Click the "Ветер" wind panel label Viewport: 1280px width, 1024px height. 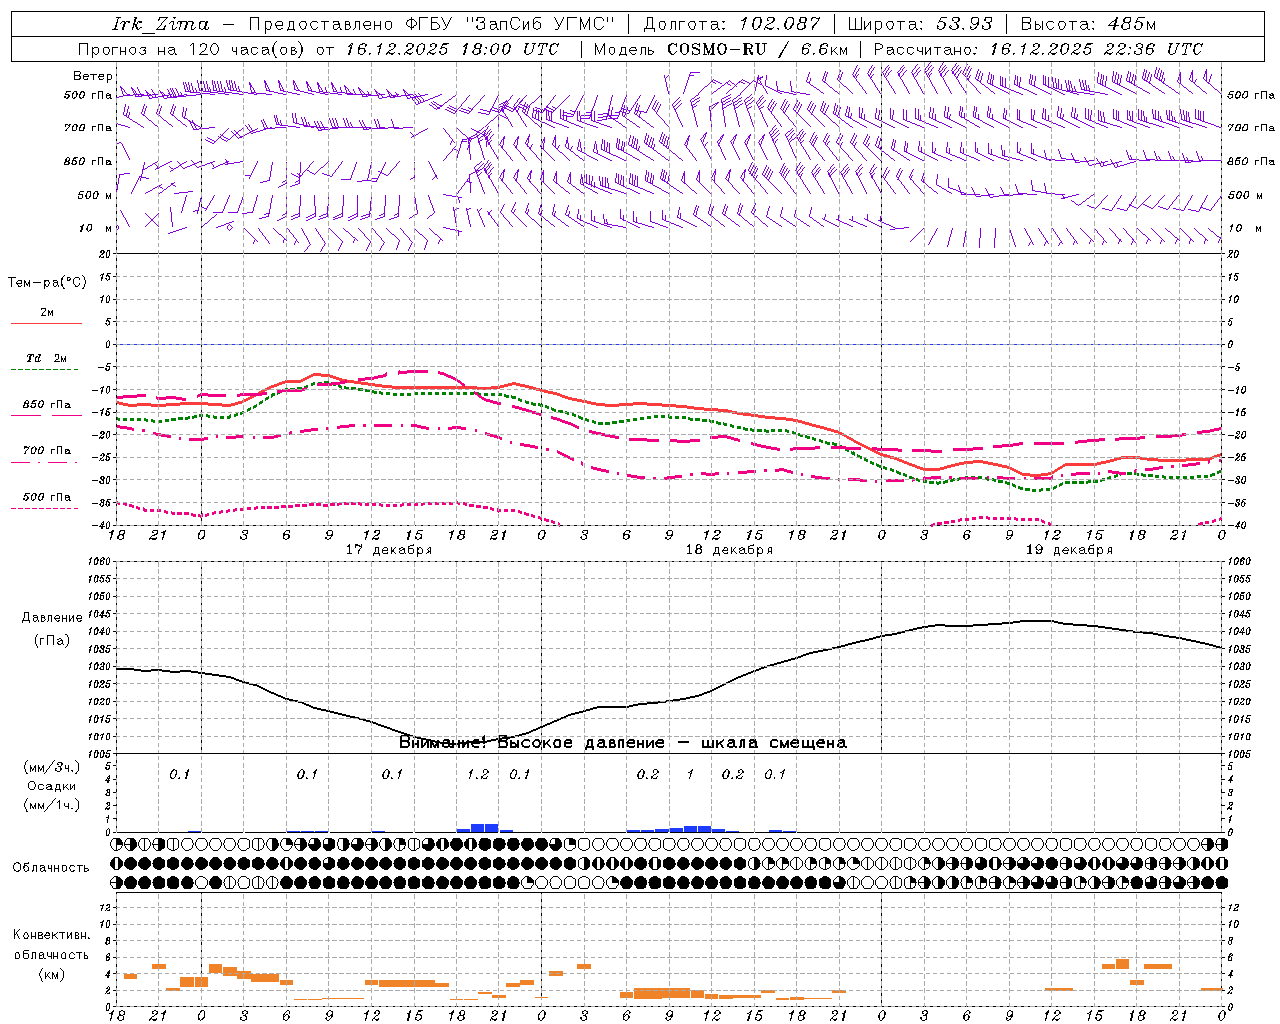tap(93, 76)
